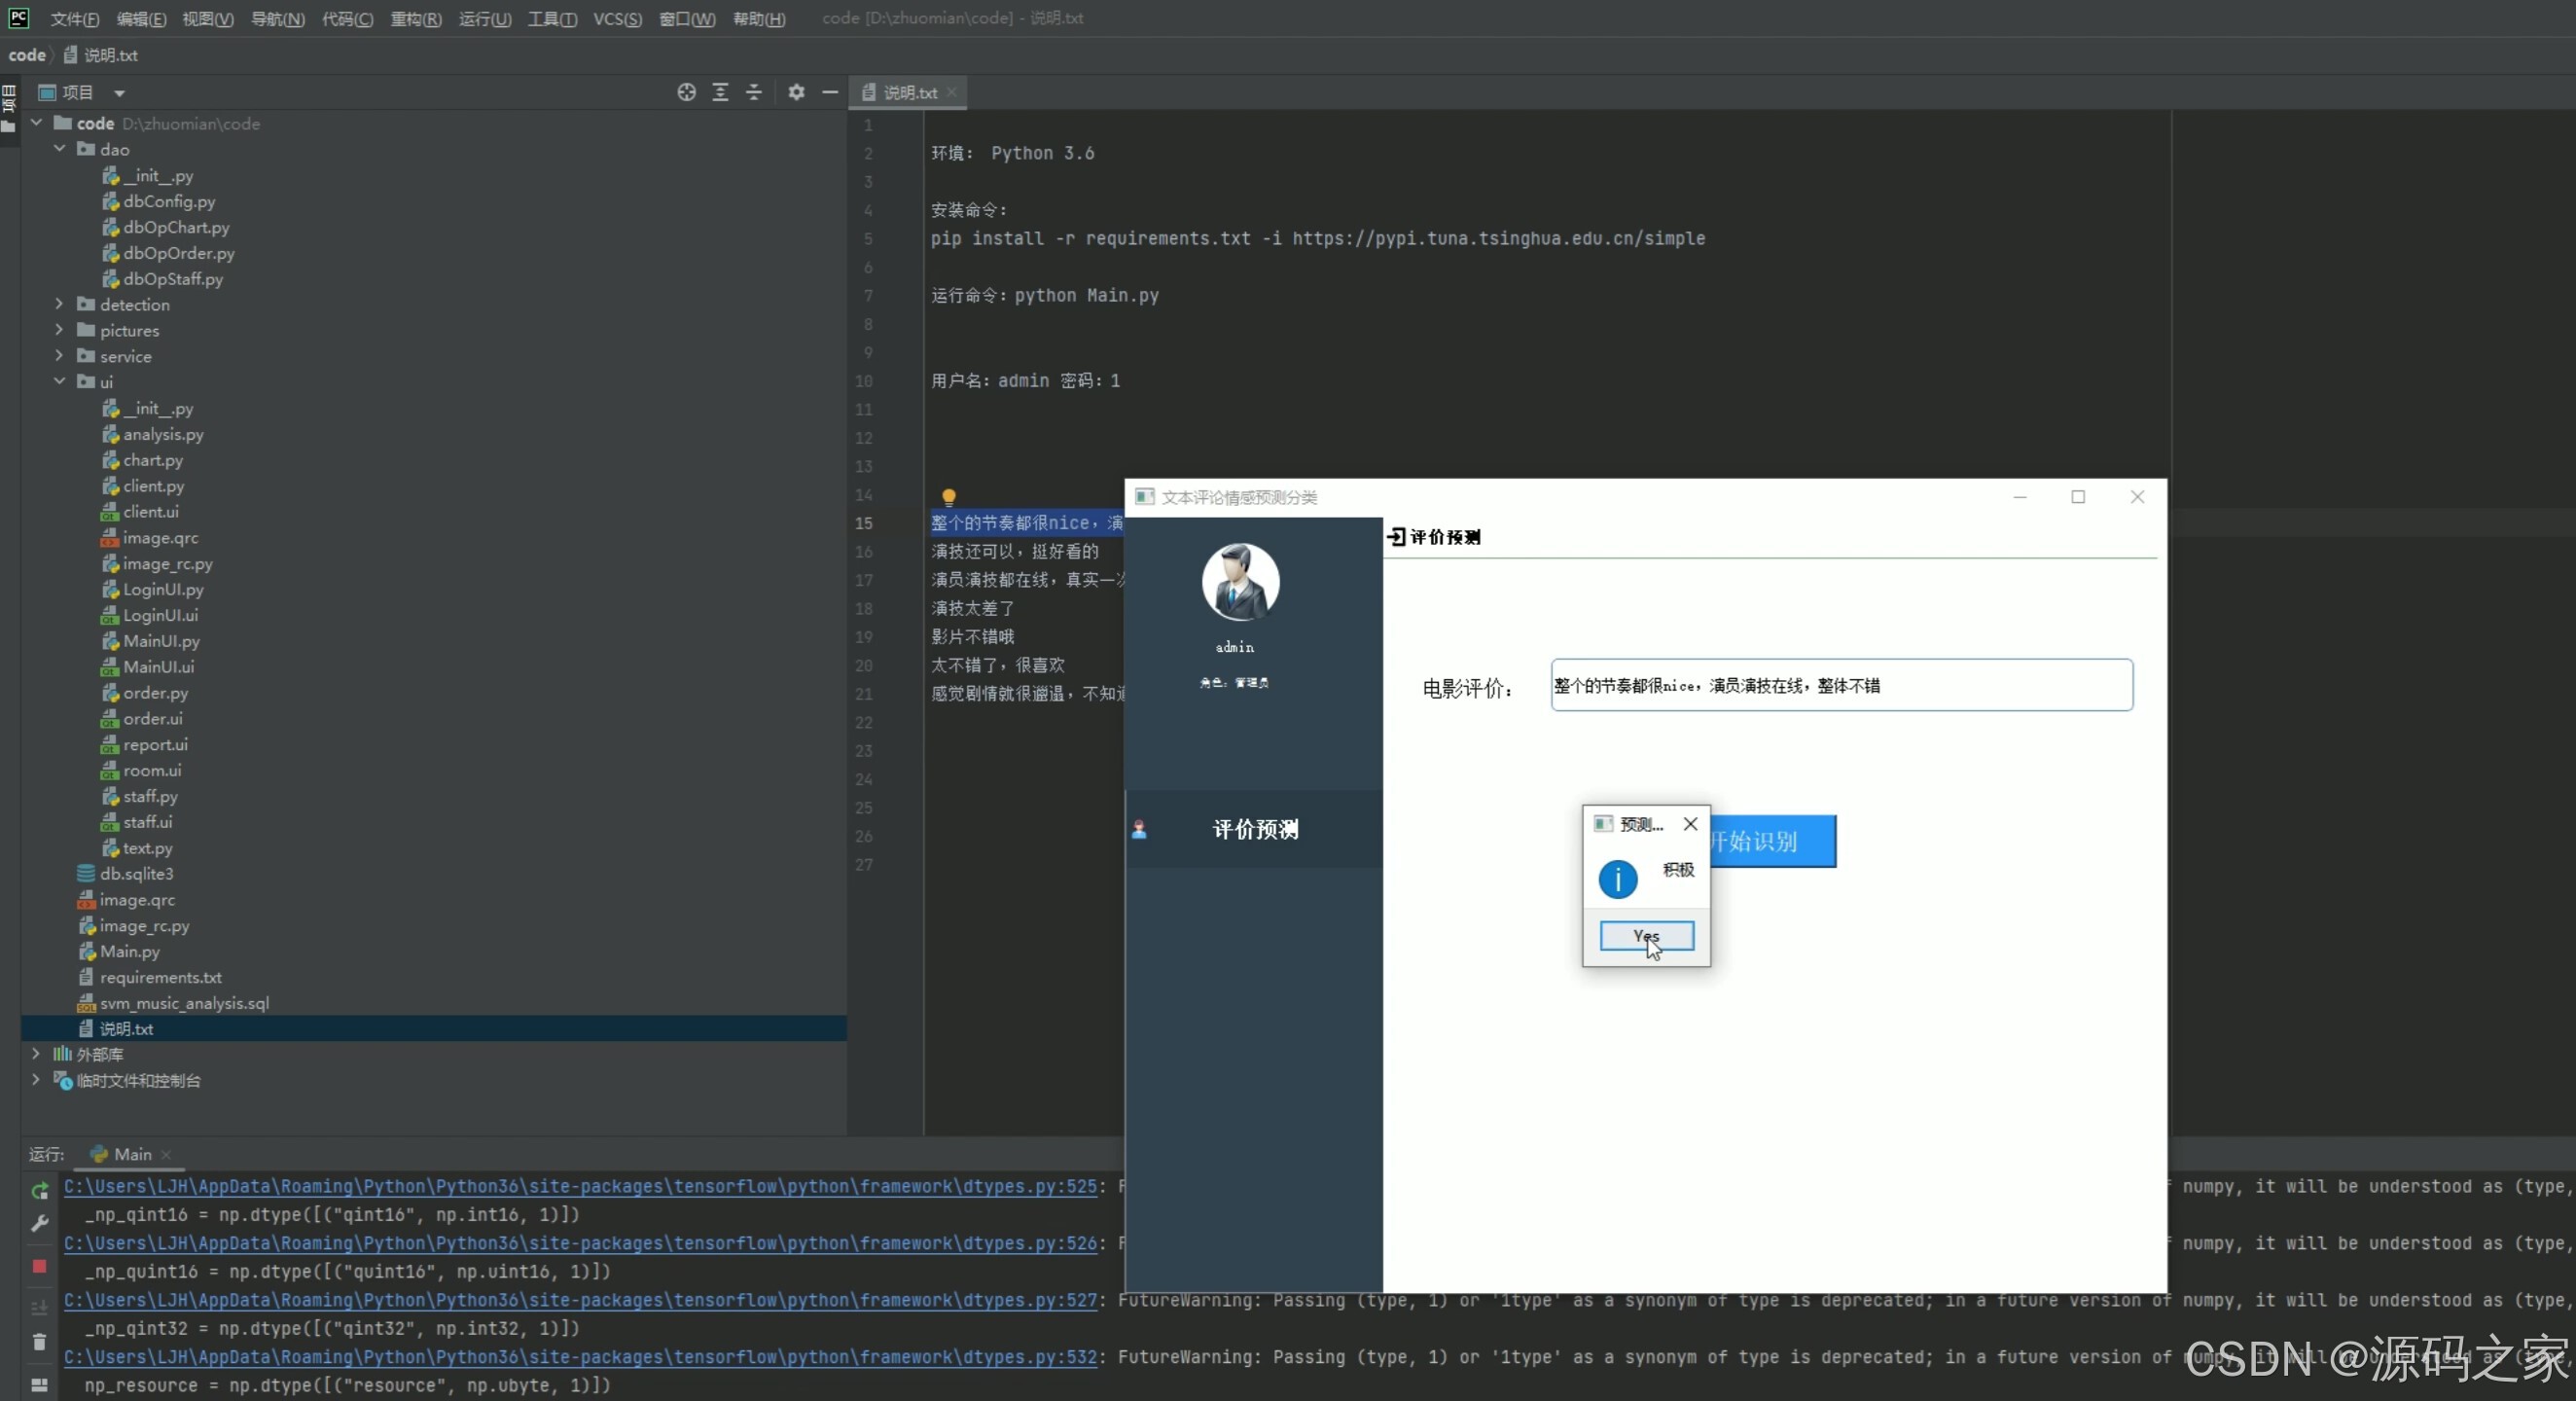This screenshot has width=2576, height=1401.
Task: Expand the detection folder
Action: [60, 304]
